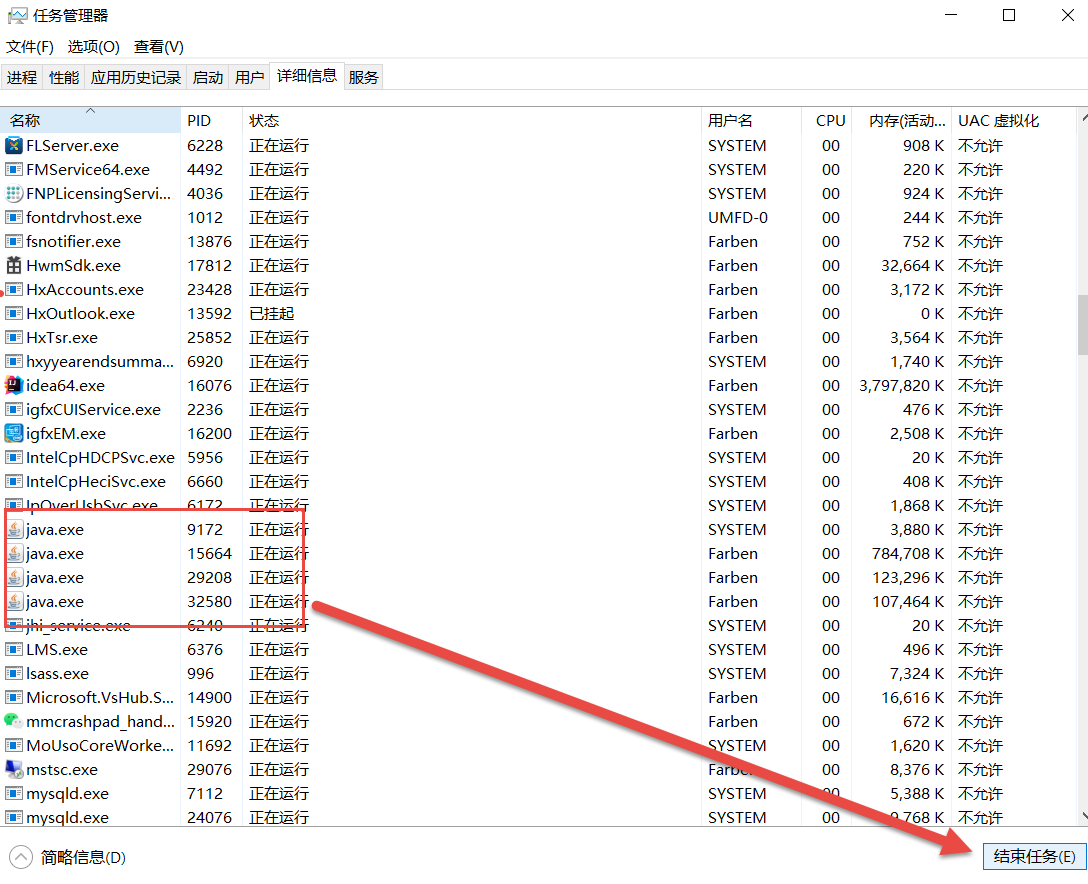Switch to the 进程 tab
1088x884 pixels.
[22, 78]
